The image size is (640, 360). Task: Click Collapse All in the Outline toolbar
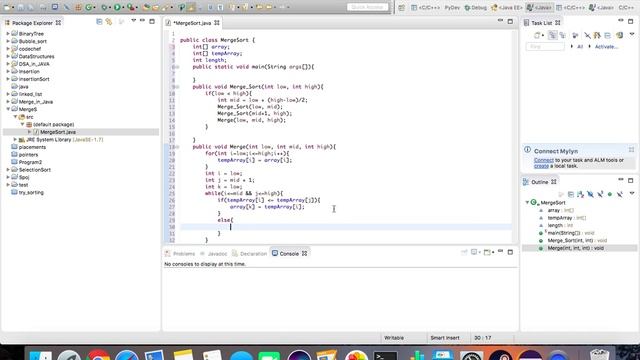(571, 194)
